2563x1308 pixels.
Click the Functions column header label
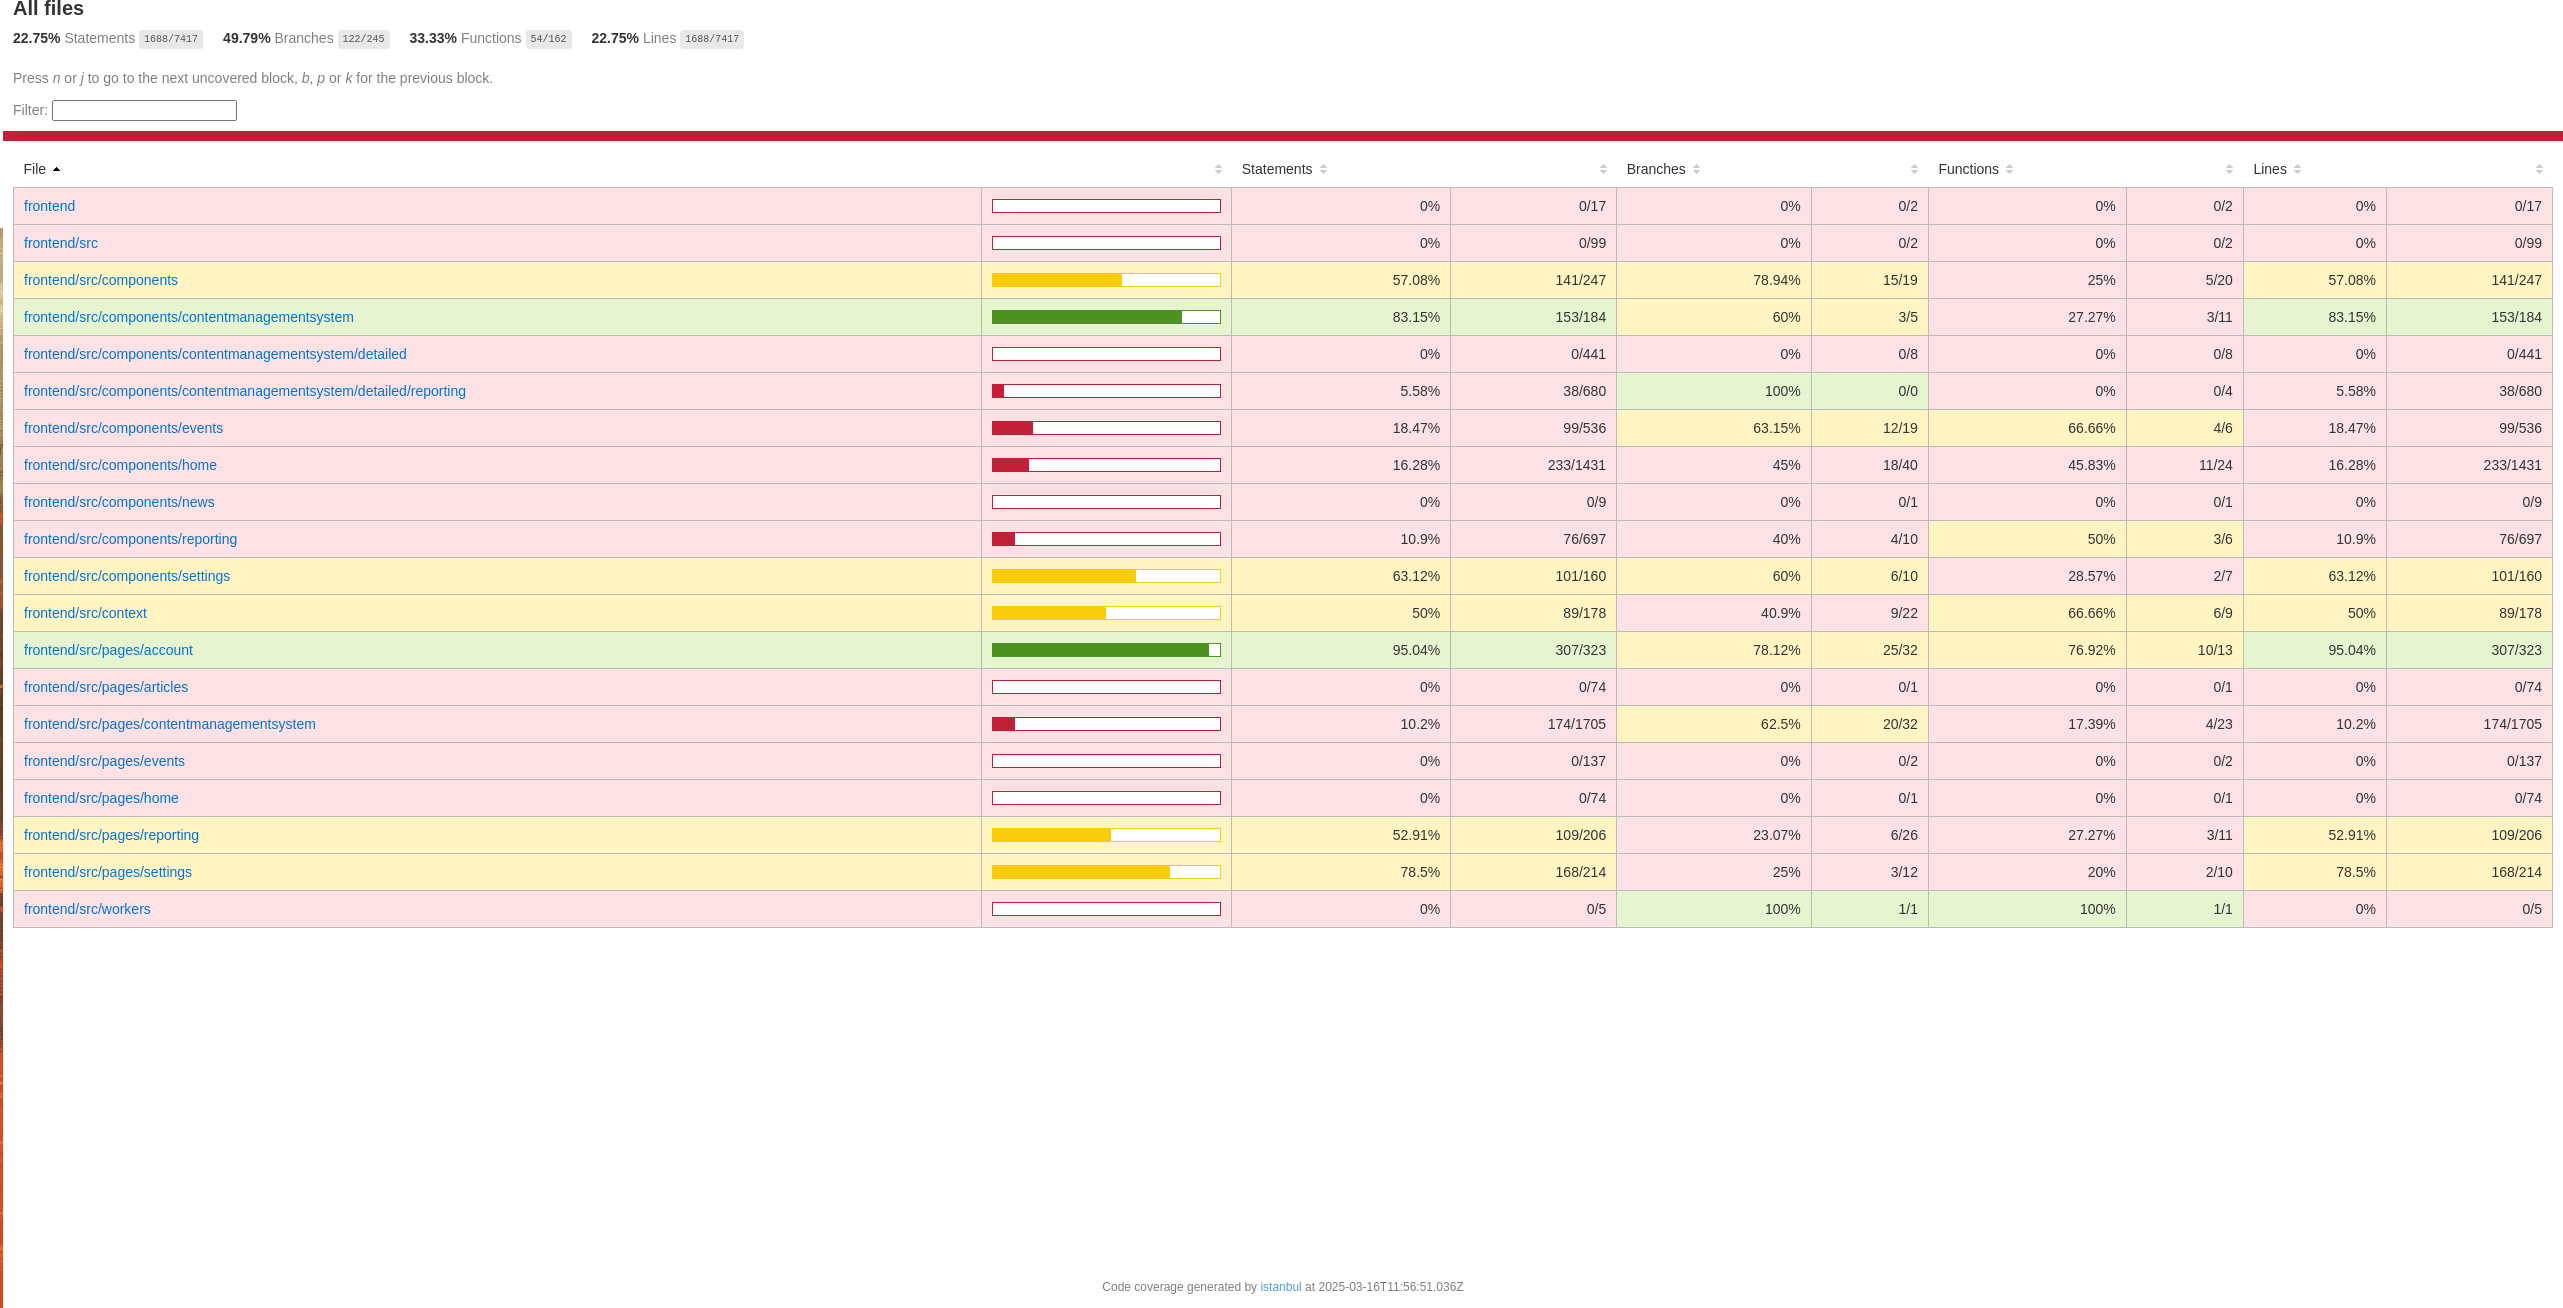click(1967, 169)
